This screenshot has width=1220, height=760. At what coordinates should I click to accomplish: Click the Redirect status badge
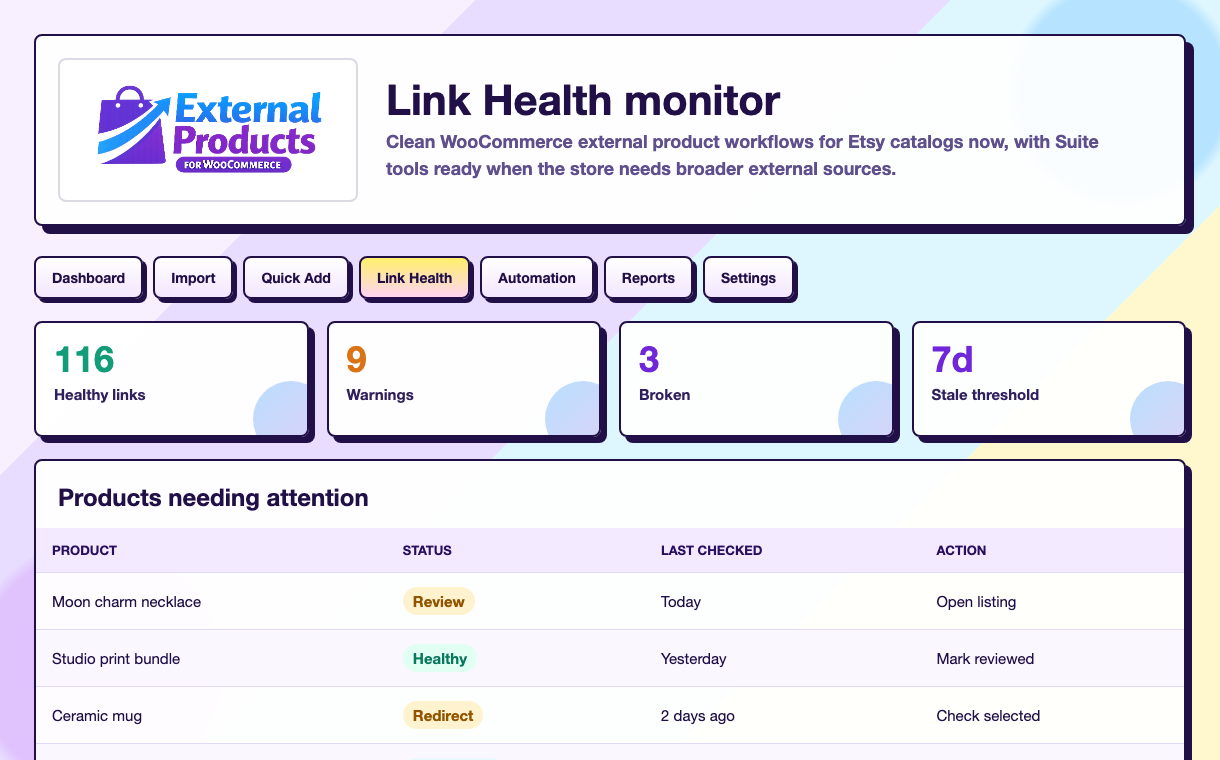pos(443,715)
